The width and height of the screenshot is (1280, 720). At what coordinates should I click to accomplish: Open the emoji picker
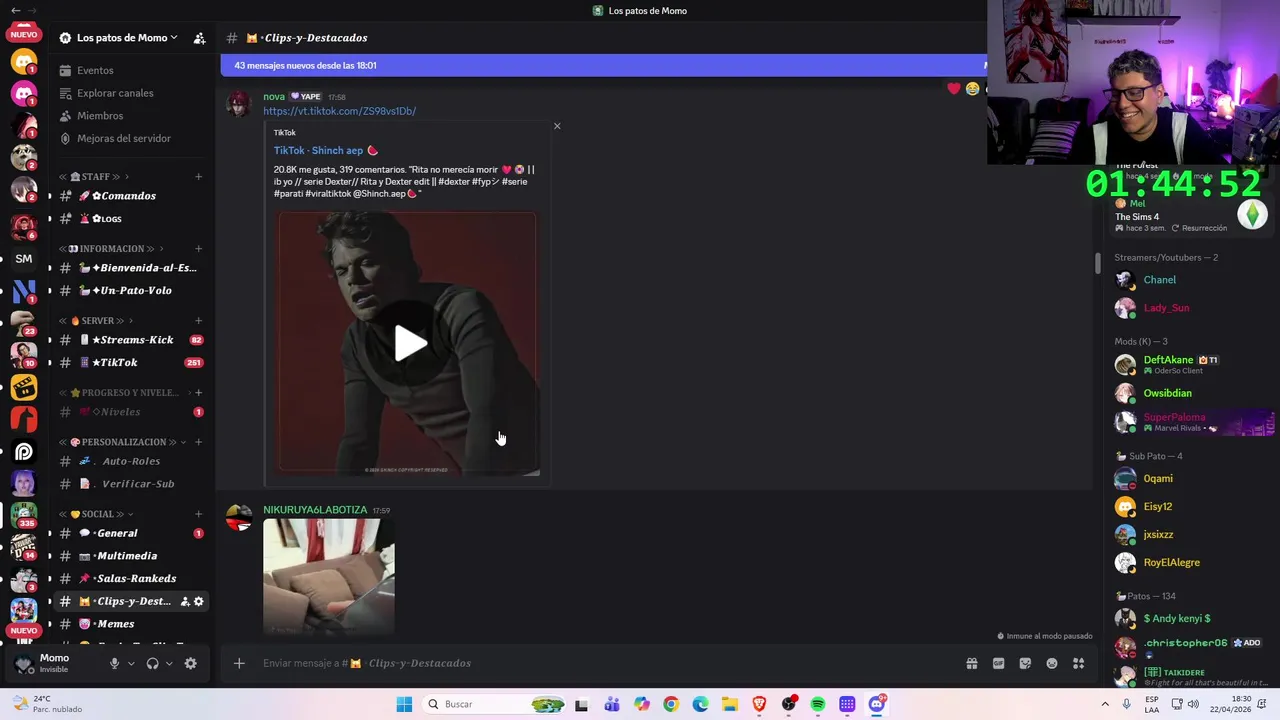tap(1052, 663)
